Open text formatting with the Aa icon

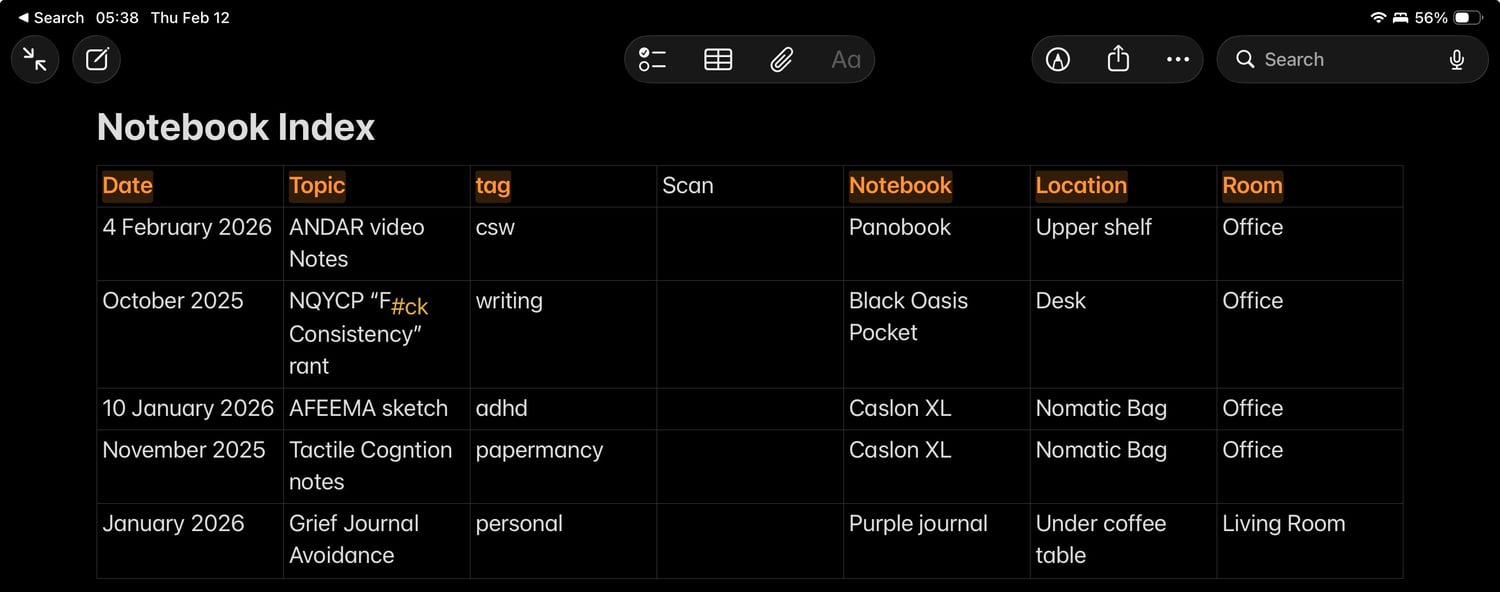point(845,60)
